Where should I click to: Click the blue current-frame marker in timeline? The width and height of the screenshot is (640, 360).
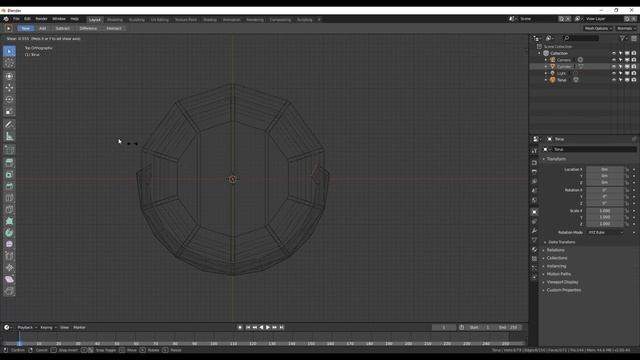[x=19, y=344]
